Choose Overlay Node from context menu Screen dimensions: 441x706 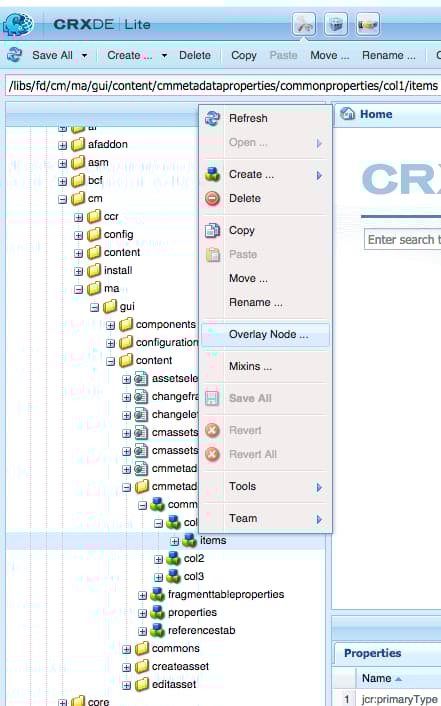click(x=265, y=334)
